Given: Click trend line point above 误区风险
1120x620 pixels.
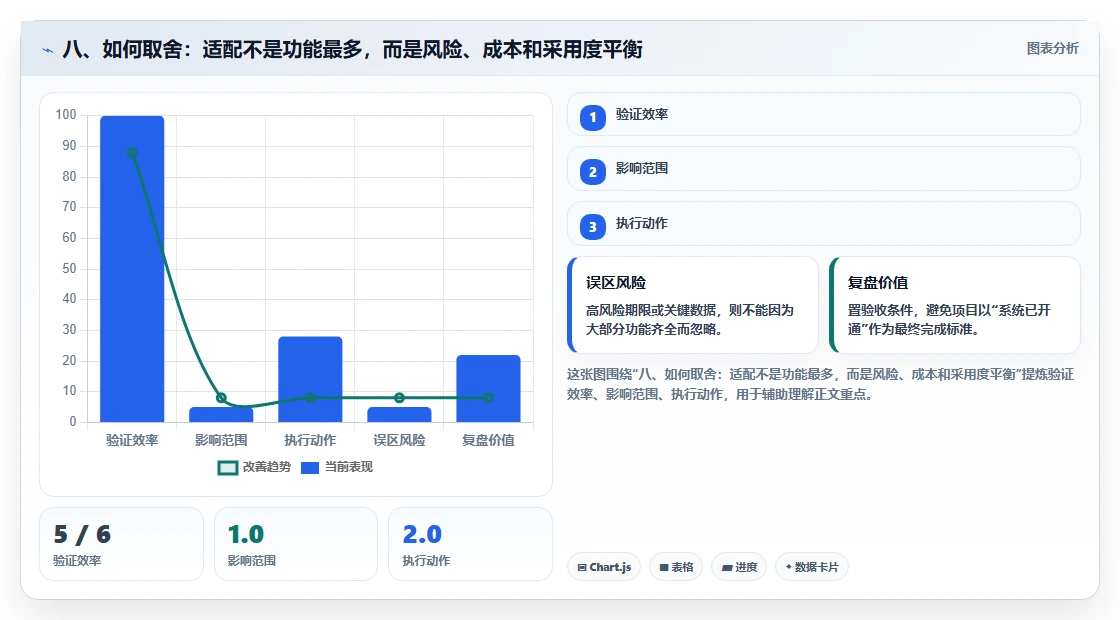Looking at the screenshot, I should click(399, 398).
